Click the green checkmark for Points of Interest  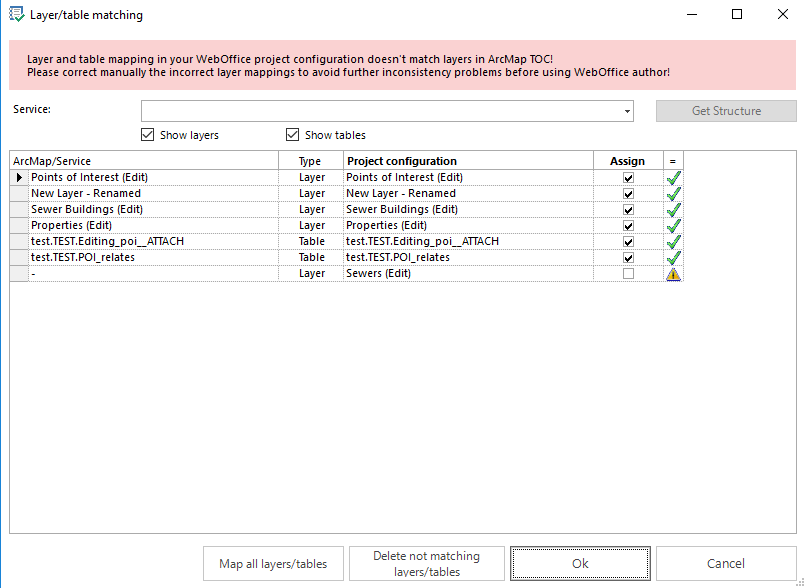point(673,177)
